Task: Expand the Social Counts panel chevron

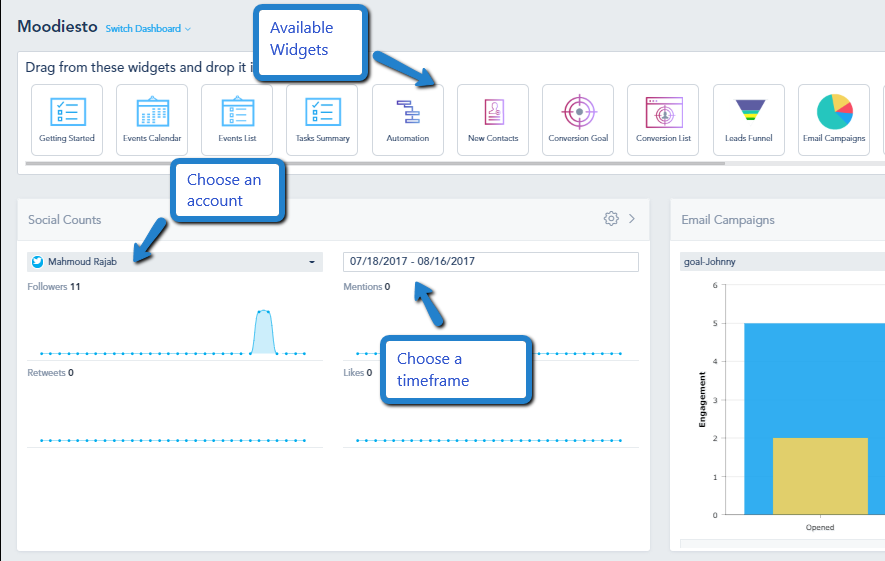Action: 632,219
